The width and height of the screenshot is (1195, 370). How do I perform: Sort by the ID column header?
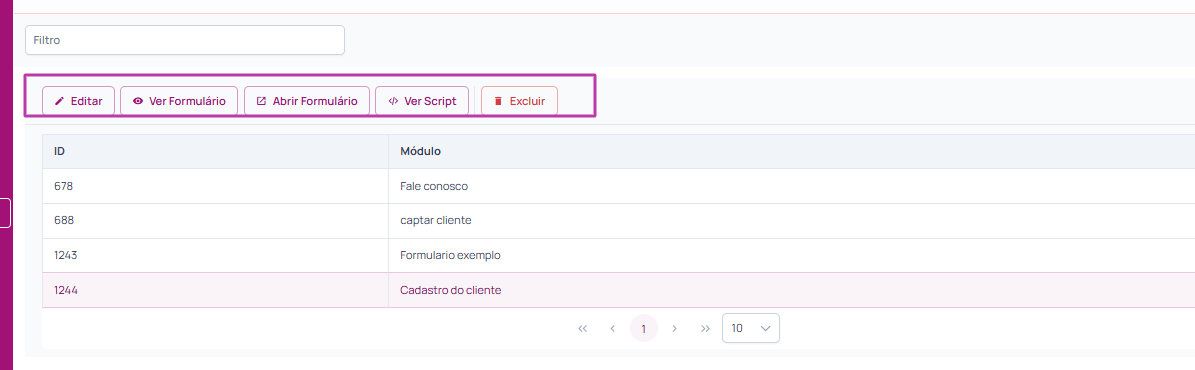pos(216,152)
